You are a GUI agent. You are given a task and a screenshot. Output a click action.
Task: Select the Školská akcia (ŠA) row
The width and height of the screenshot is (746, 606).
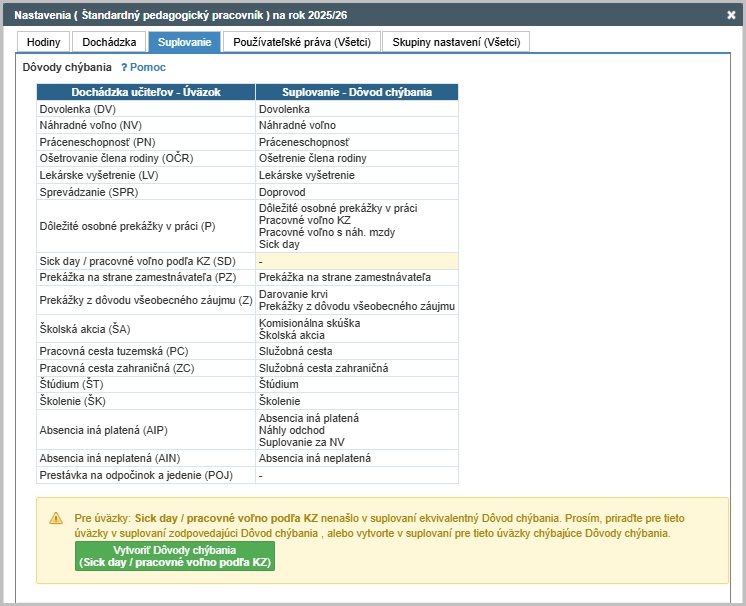click(145, 329)
